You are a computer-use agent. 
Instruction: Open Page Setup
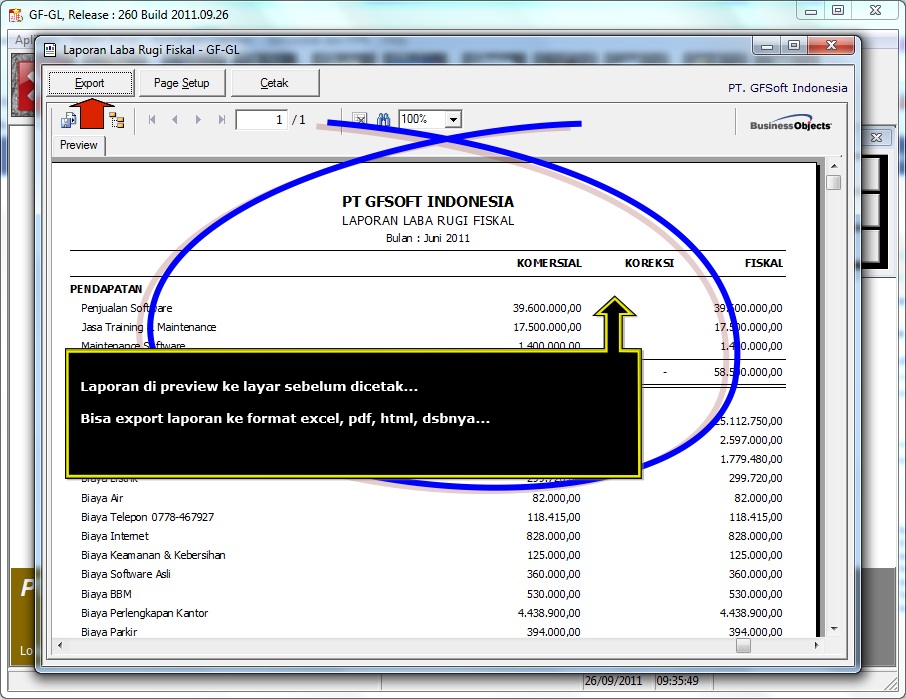181,83
